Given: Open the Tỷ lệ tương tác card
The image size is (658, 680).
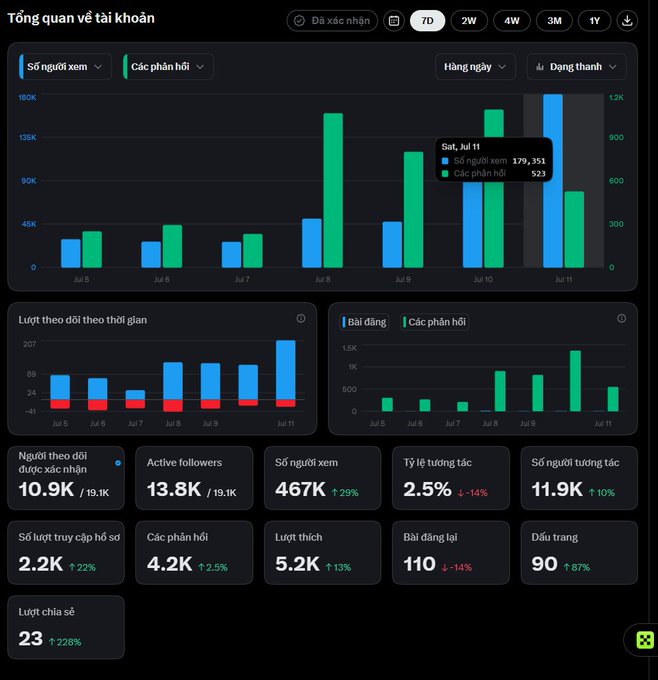Looking at the screenshot, I should (451, 477).
